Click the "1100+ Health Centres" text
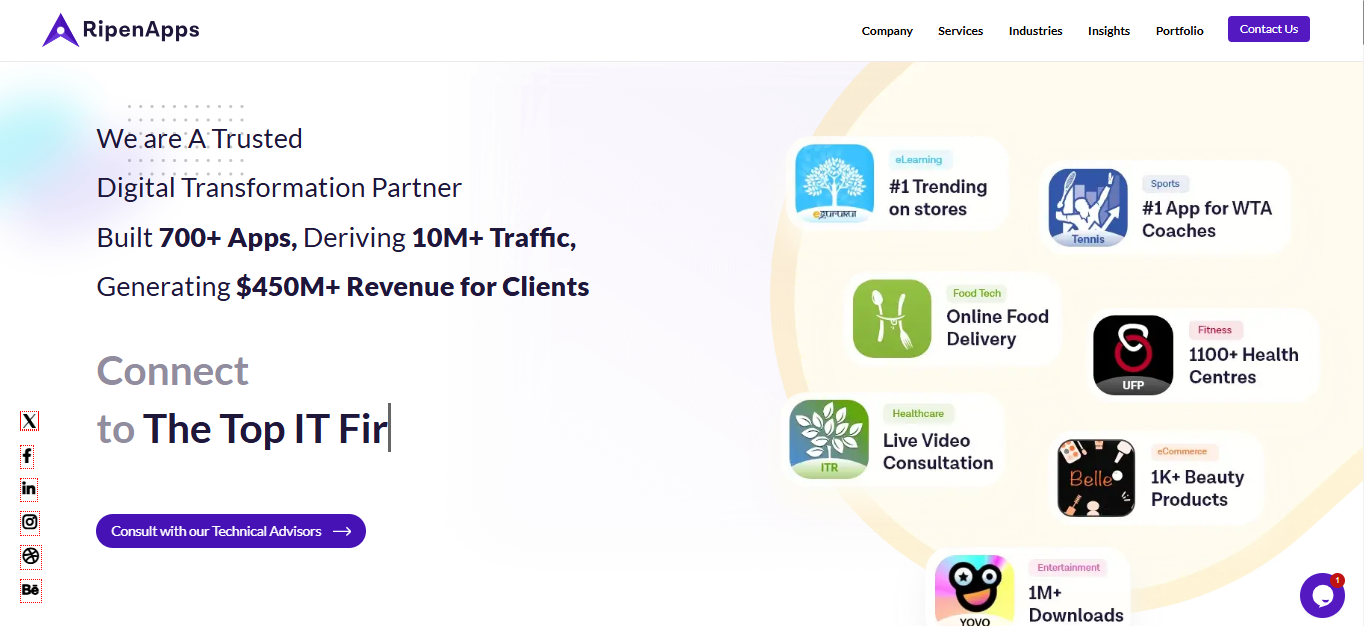1364x626 pixels. pyautogui.click(x=1244, y=366)
